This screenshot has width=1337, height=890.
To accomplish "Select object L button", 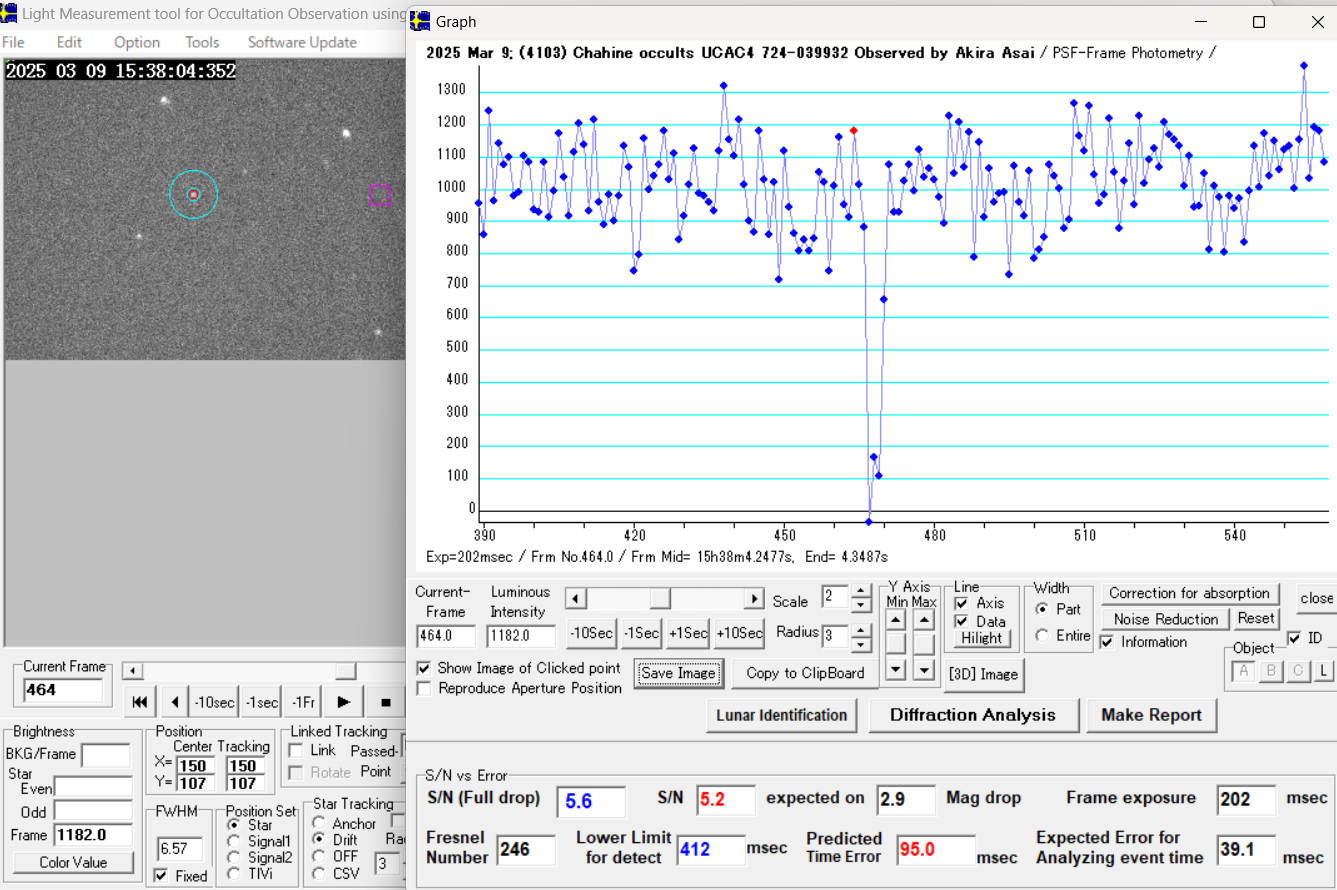I will (1323, 670).
